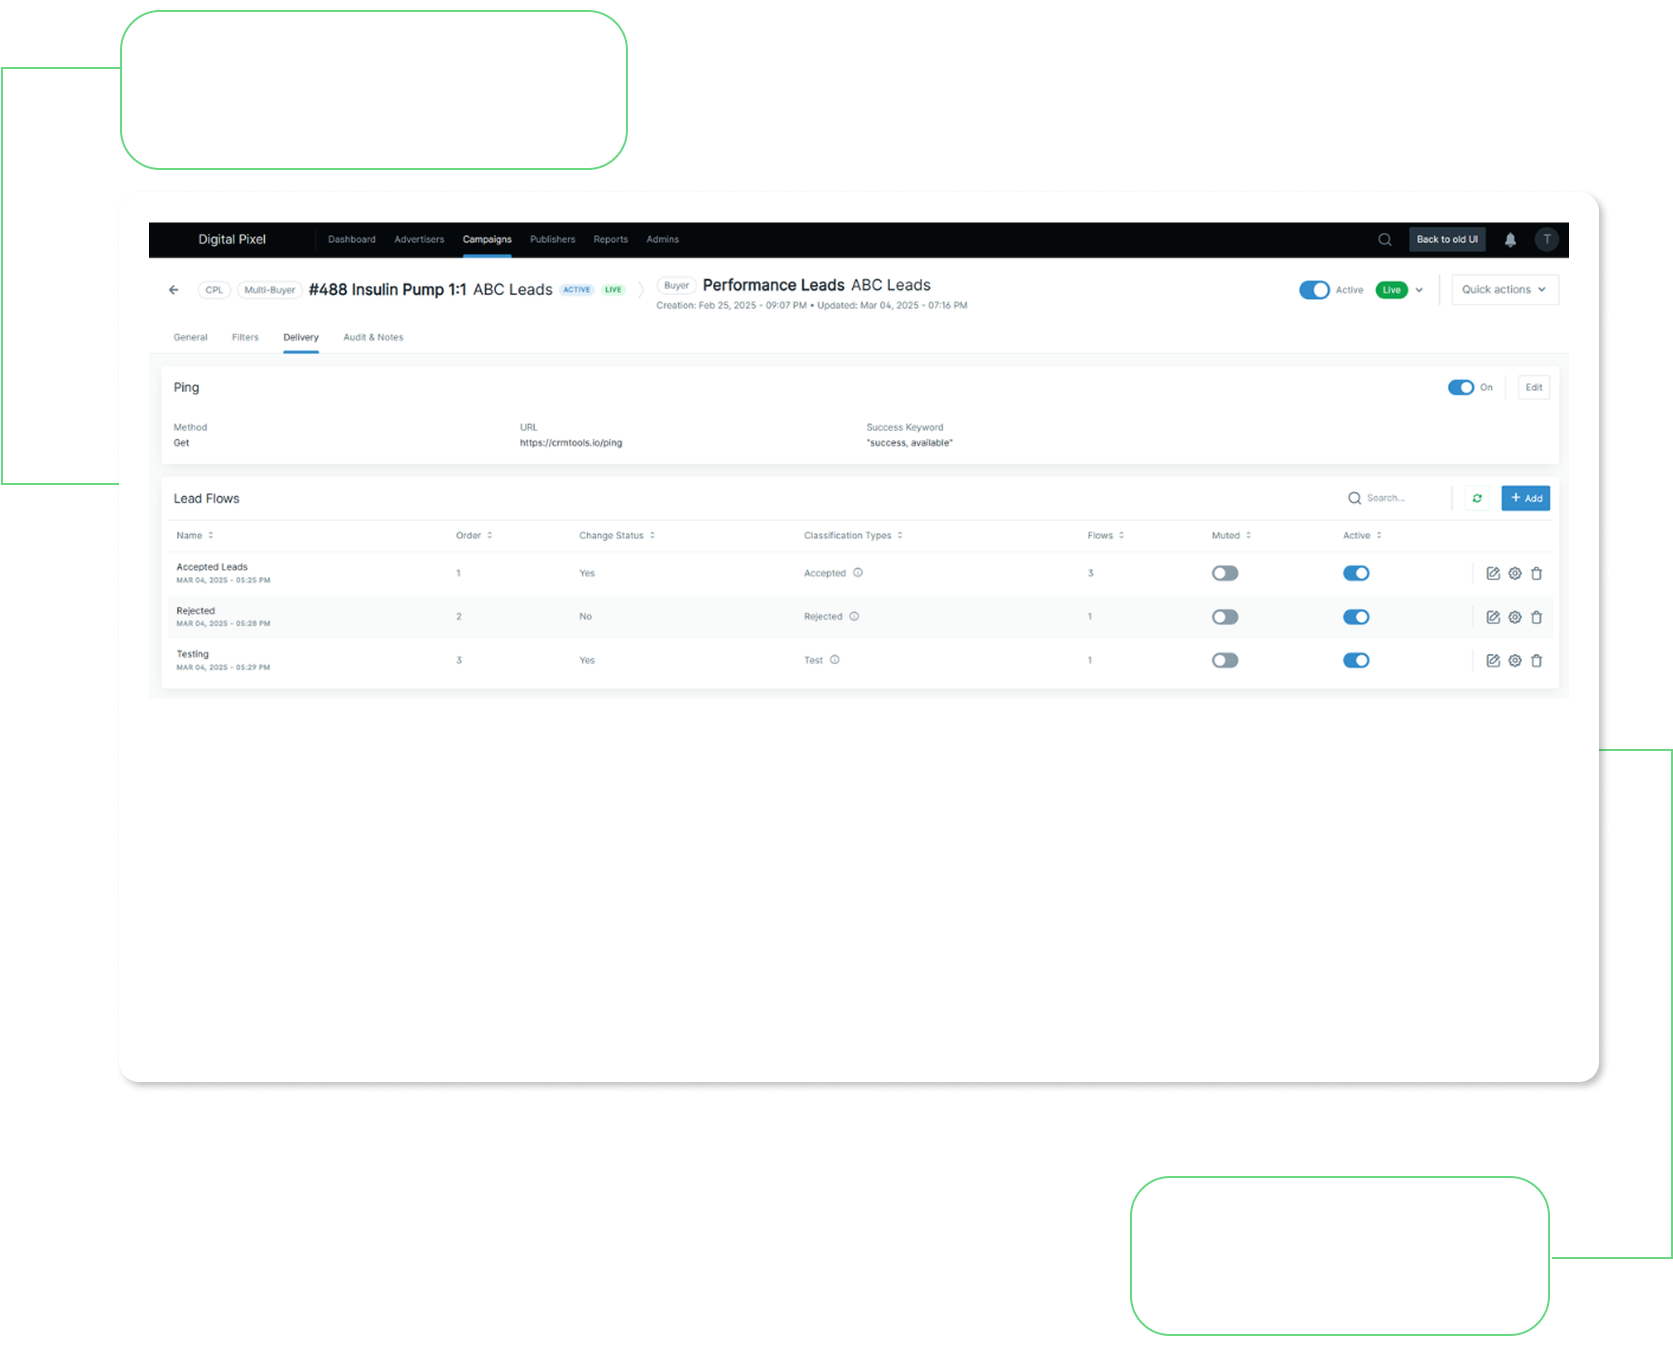Click the Ping Edit button
This screenshot has width=1673, height=1352.
click(1534, 387)
